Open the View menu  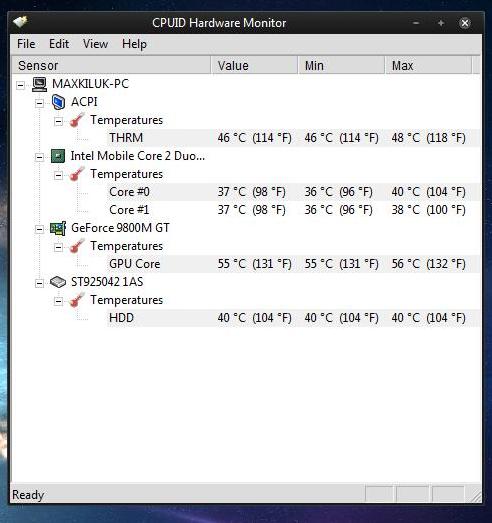coord(95,44)
